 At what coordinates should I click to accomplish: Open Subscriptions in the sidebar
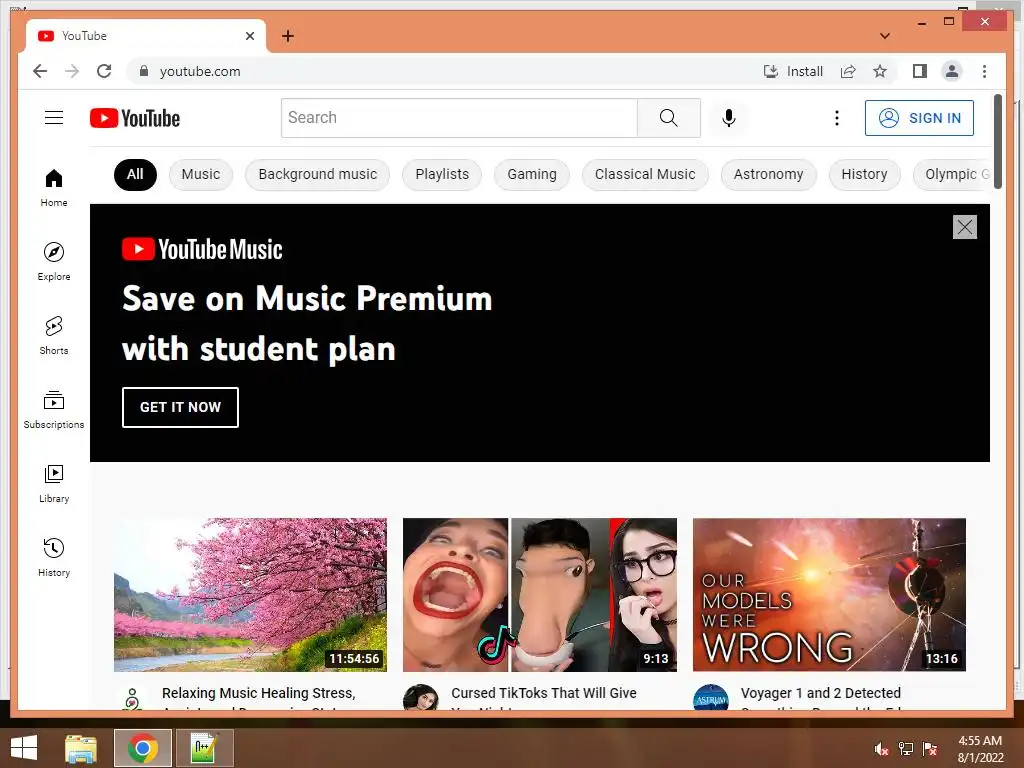coord(54,409)
